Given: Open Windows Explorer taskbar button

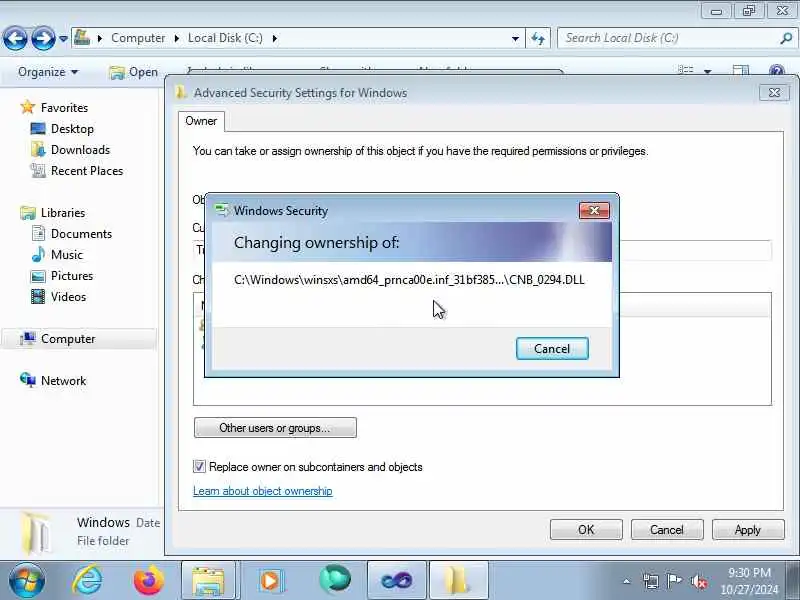Looking at the screenshot, I should pyautogui.click(x=208, y=580).
